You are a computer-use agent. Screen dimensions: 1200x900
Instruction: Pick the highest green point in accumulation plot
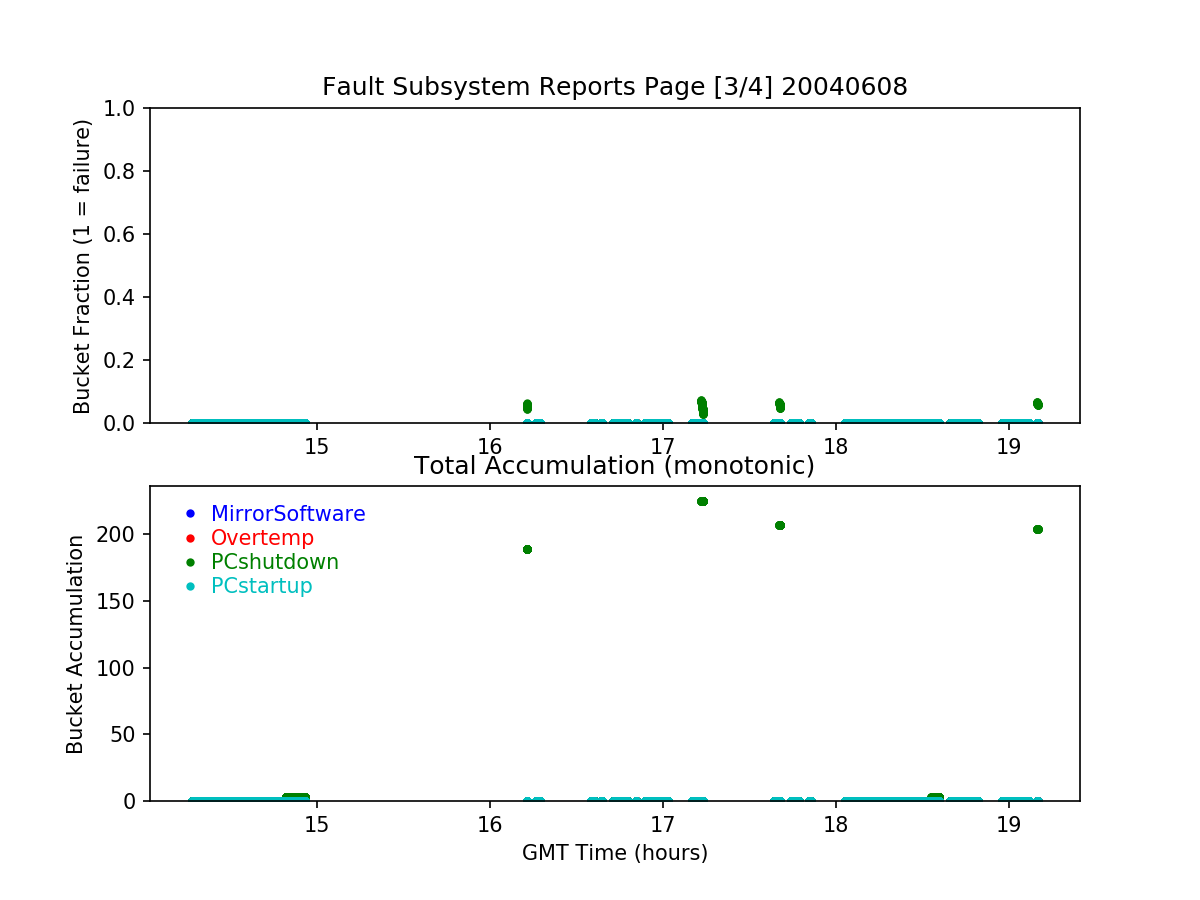[x=702, y=501]
